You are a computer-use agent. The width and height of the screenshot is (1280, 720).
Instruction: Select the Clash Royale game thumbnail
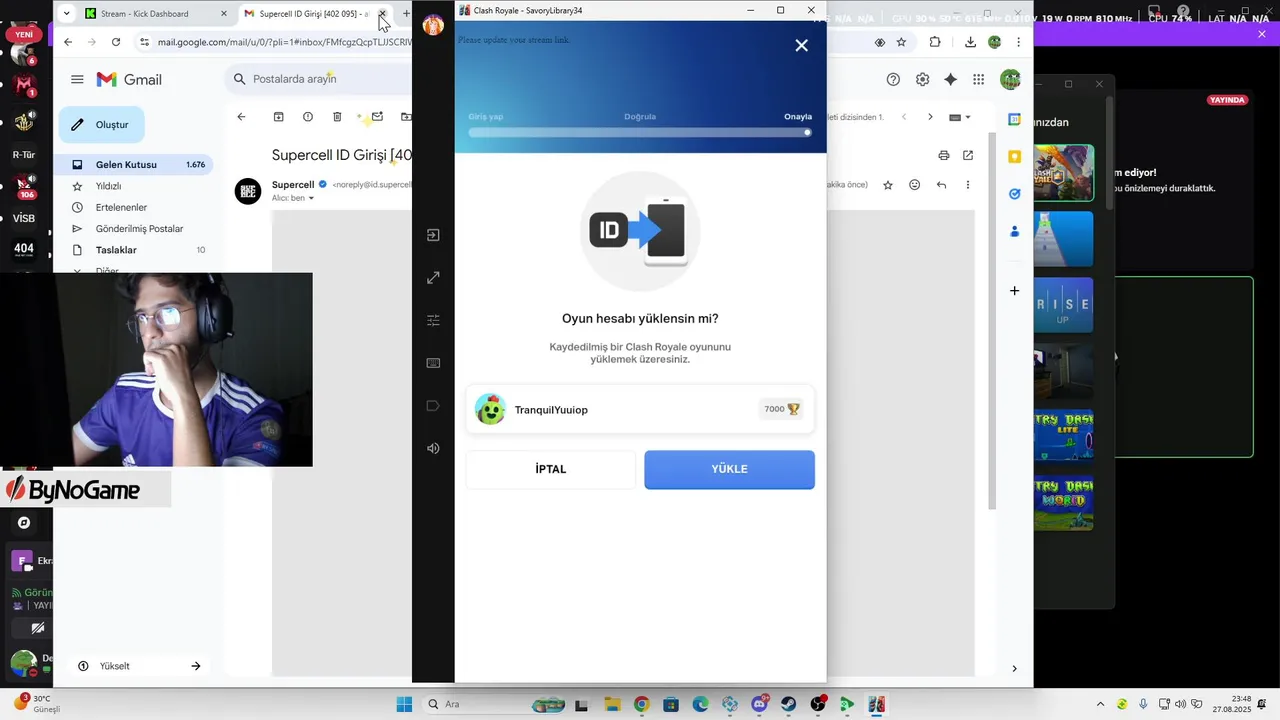1063,172
